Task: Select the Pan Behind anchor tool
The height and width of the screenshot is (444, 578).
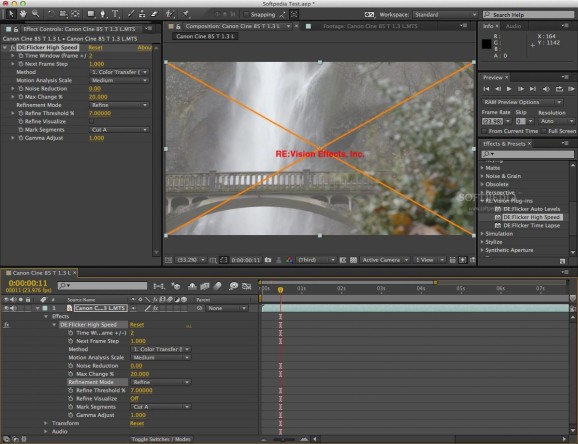Action: coord(75,14)
